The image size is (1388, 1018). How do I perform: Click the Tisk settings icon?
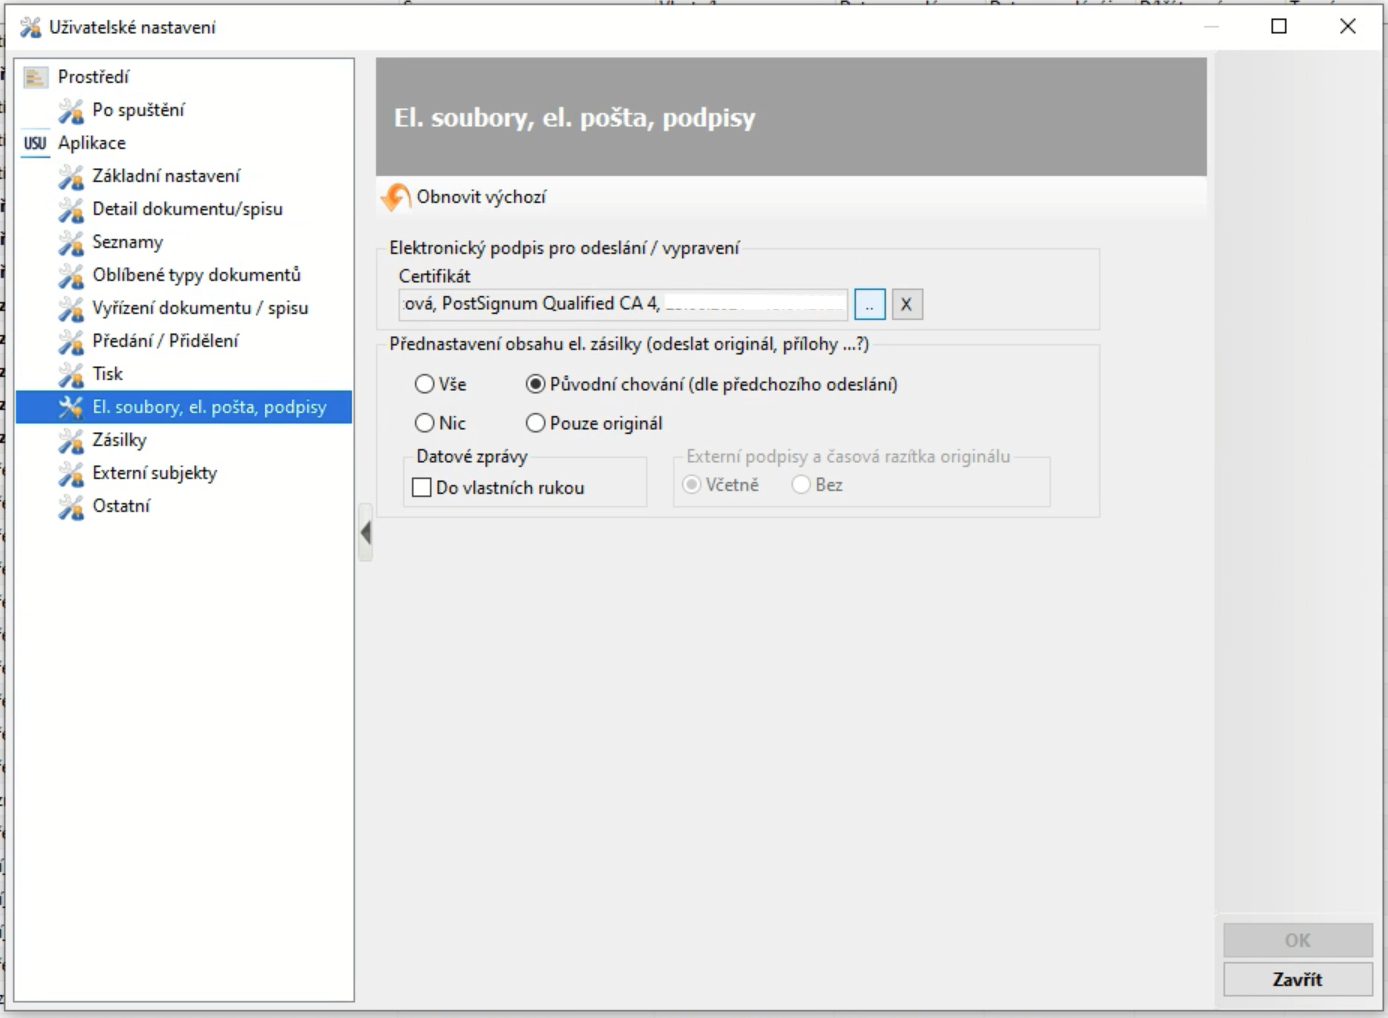pyautogui.click(x=71, y=375)
